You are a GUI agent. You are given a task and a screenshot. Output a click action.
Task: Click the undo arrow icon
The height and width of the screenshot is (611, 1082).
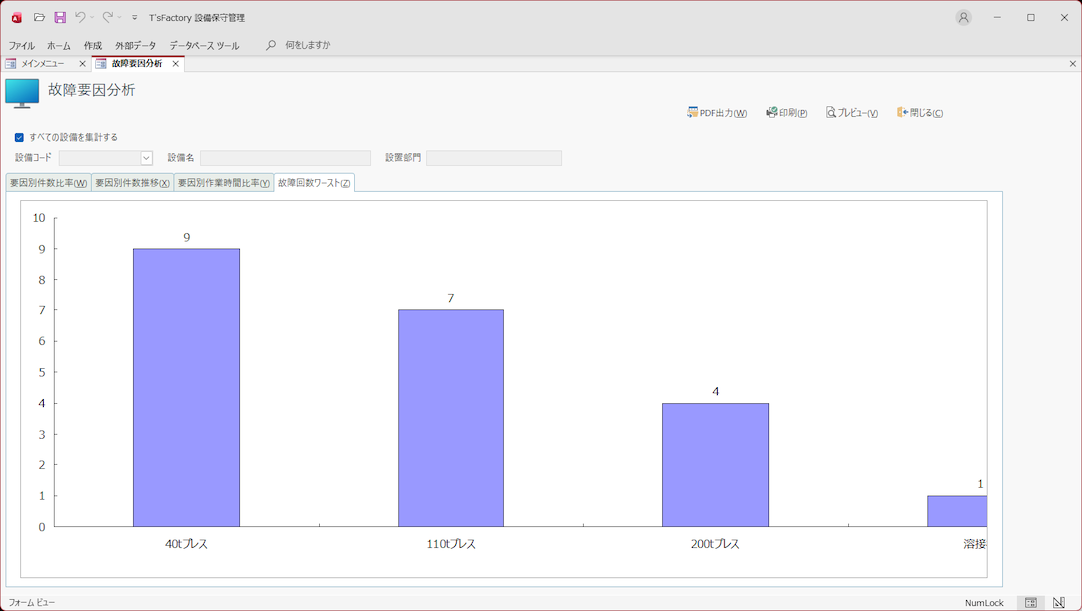(80, 17)
